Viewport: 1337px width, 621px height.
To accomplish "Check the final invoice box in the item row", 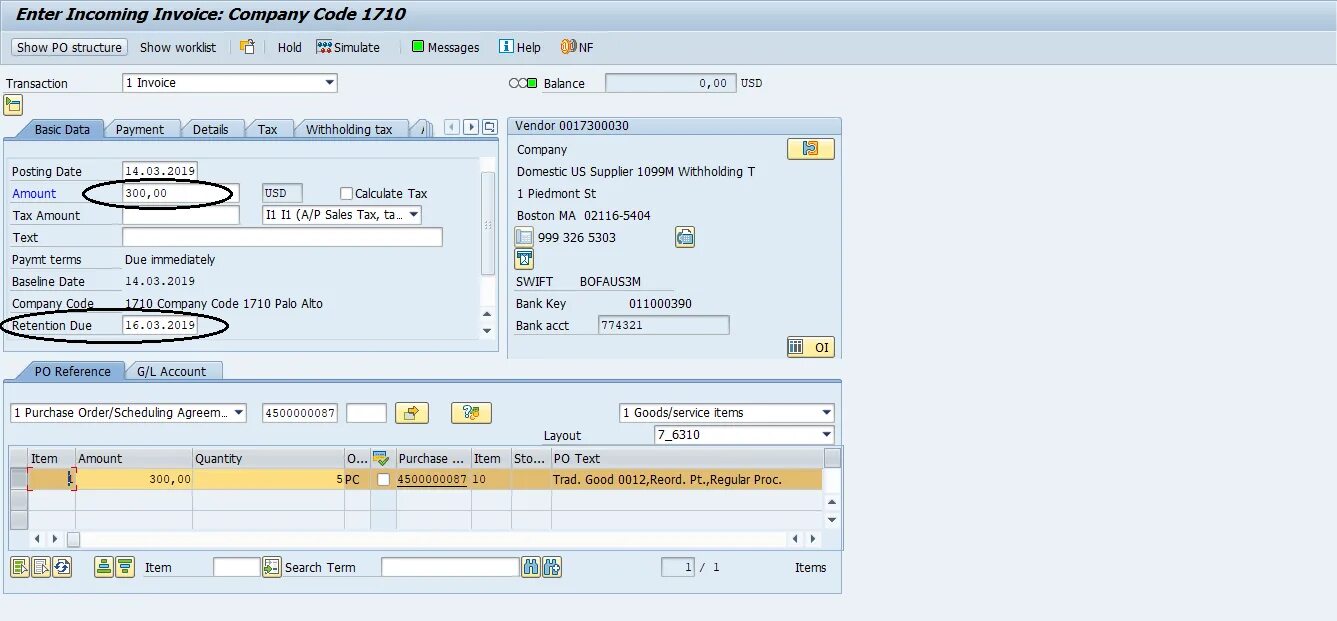I will (385, 479).
